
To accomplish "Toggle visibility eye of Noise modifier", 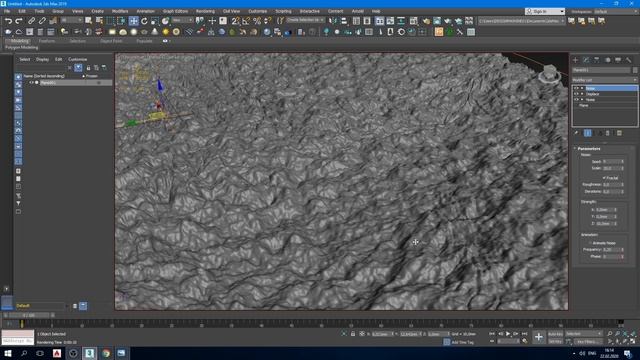I will click(576, 88).
